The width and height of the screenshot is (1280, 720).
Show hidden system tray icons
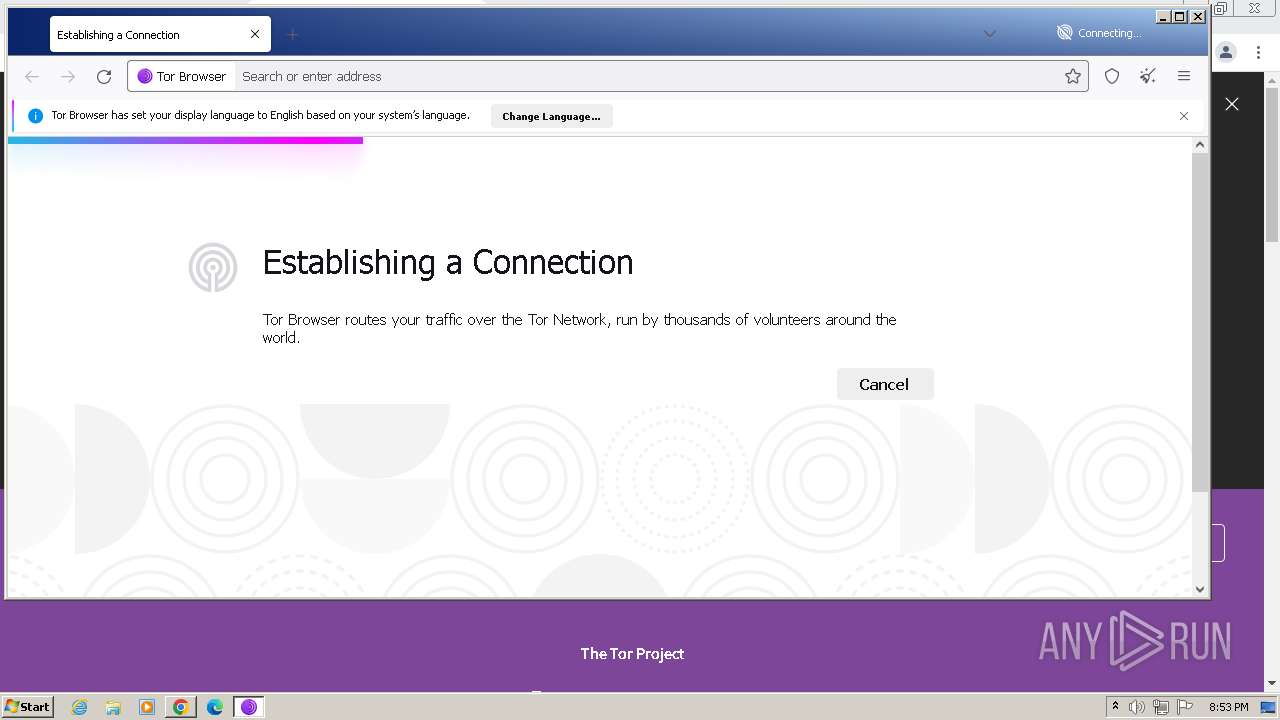coord(1115,706)
